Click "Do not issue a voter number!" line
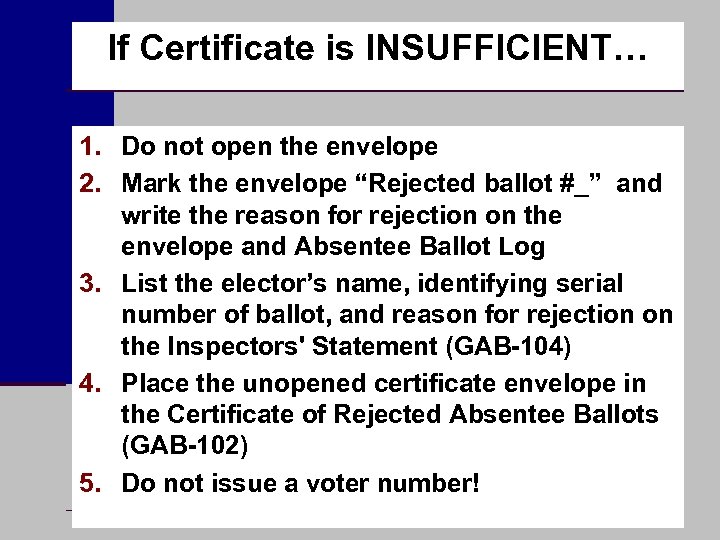Image resolution: width=720 pixels, height=540 pixels. pos(300,484)
